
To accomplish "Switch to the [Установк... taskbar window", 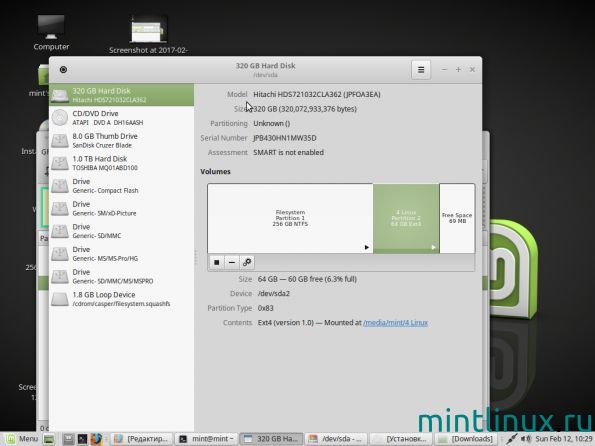I will (401, 439).
